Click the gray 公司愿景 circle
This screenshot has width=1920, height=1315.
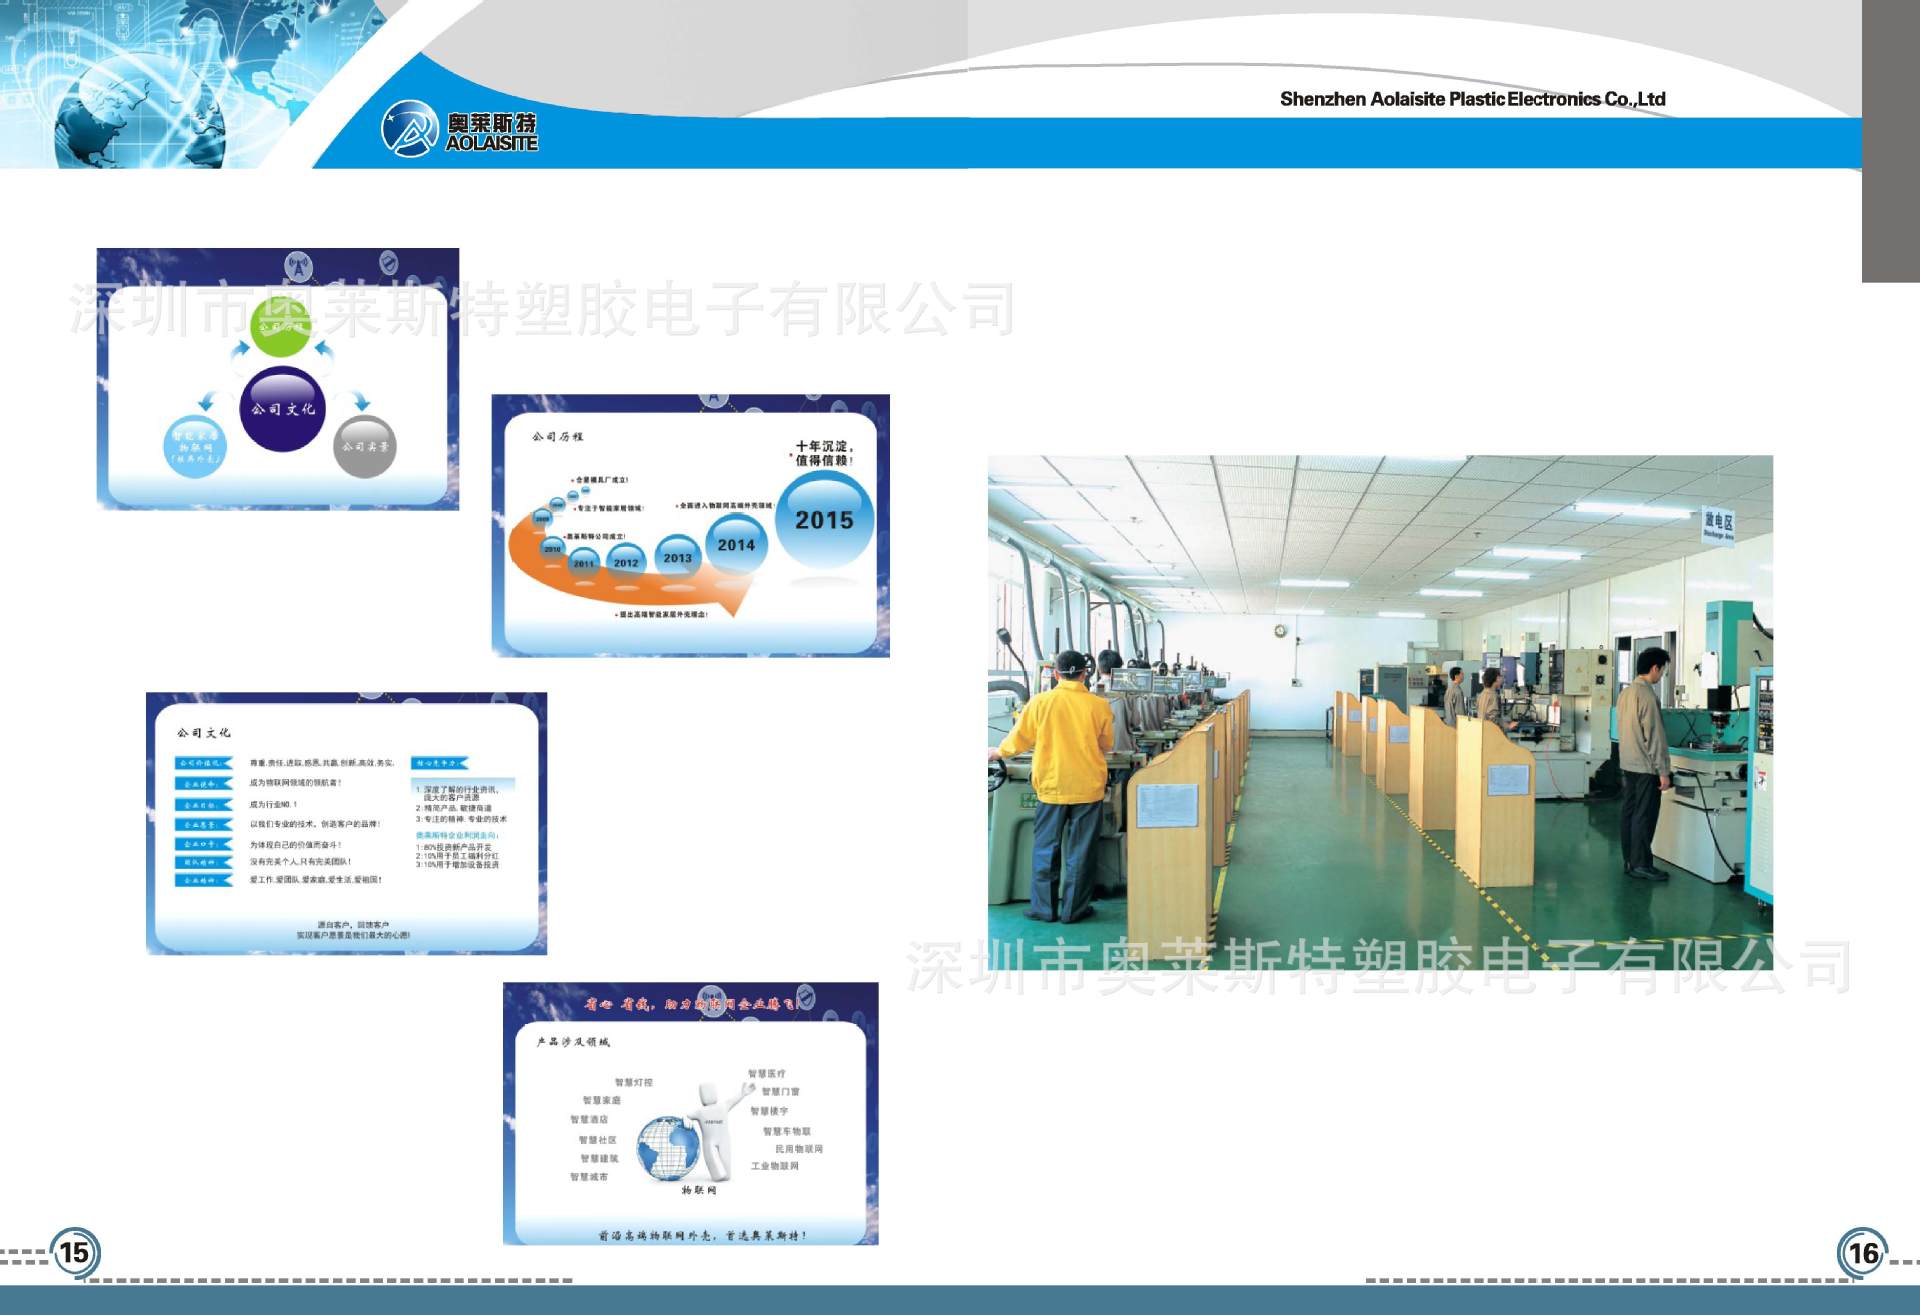pos(364,446)
